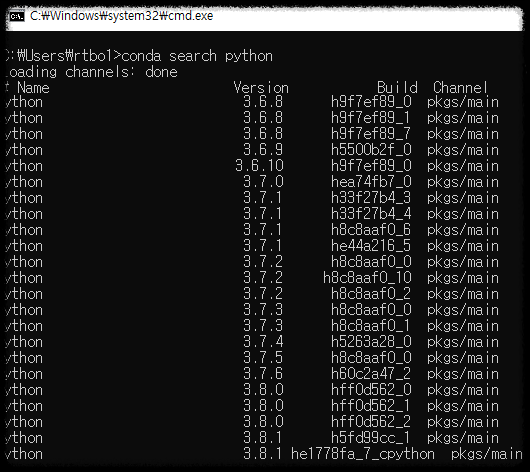Viewport: 530px width, 472px height.
Task: Click the C:\Windows\system32\cmd.exe window title text
Action: pos(121,16)
